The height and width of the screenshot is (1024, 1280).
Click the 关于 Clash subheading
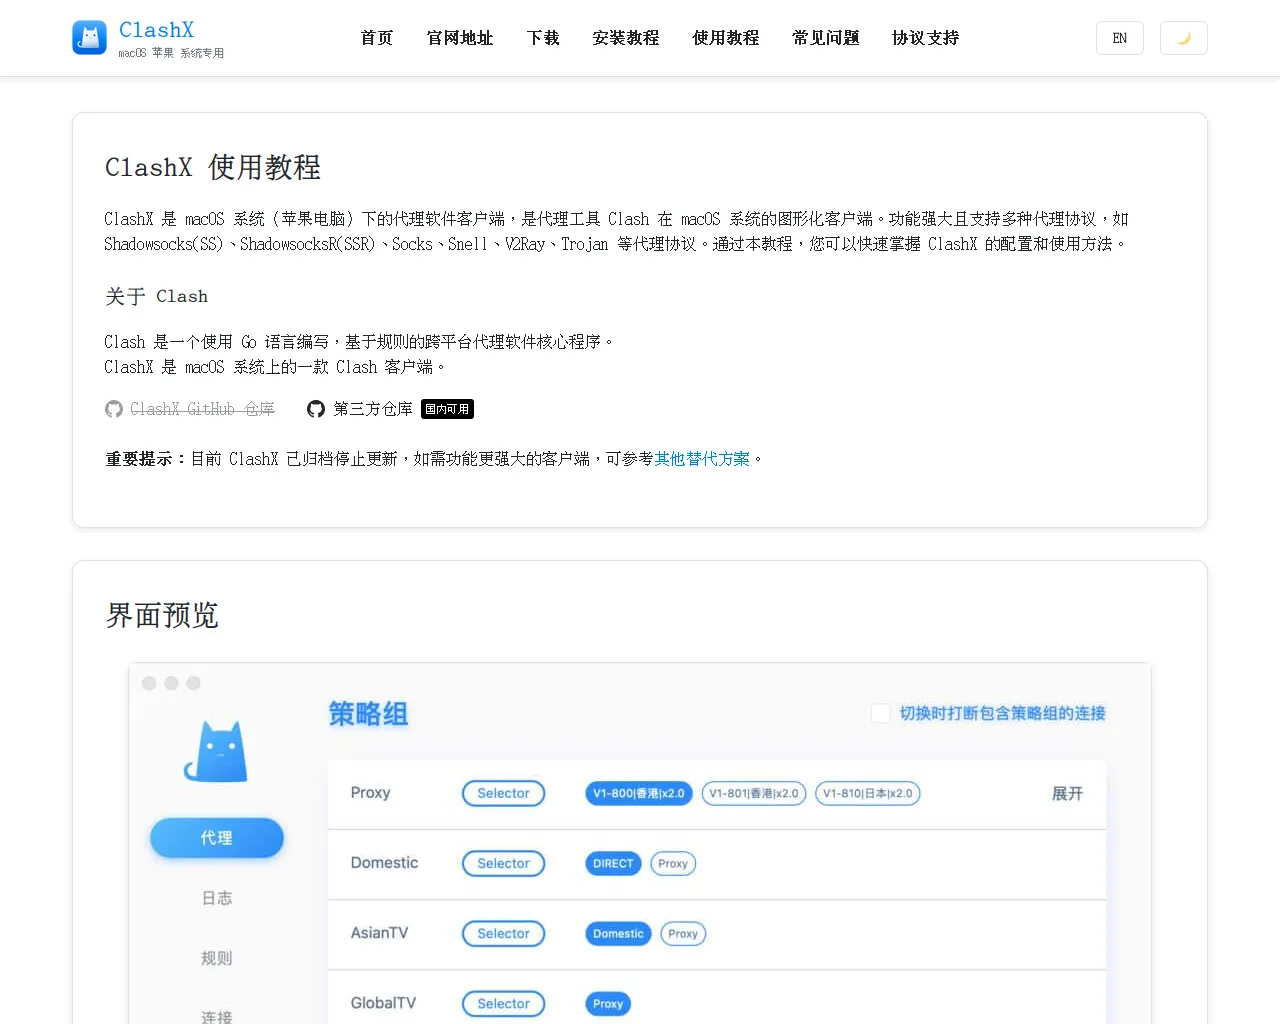[157, 296]
